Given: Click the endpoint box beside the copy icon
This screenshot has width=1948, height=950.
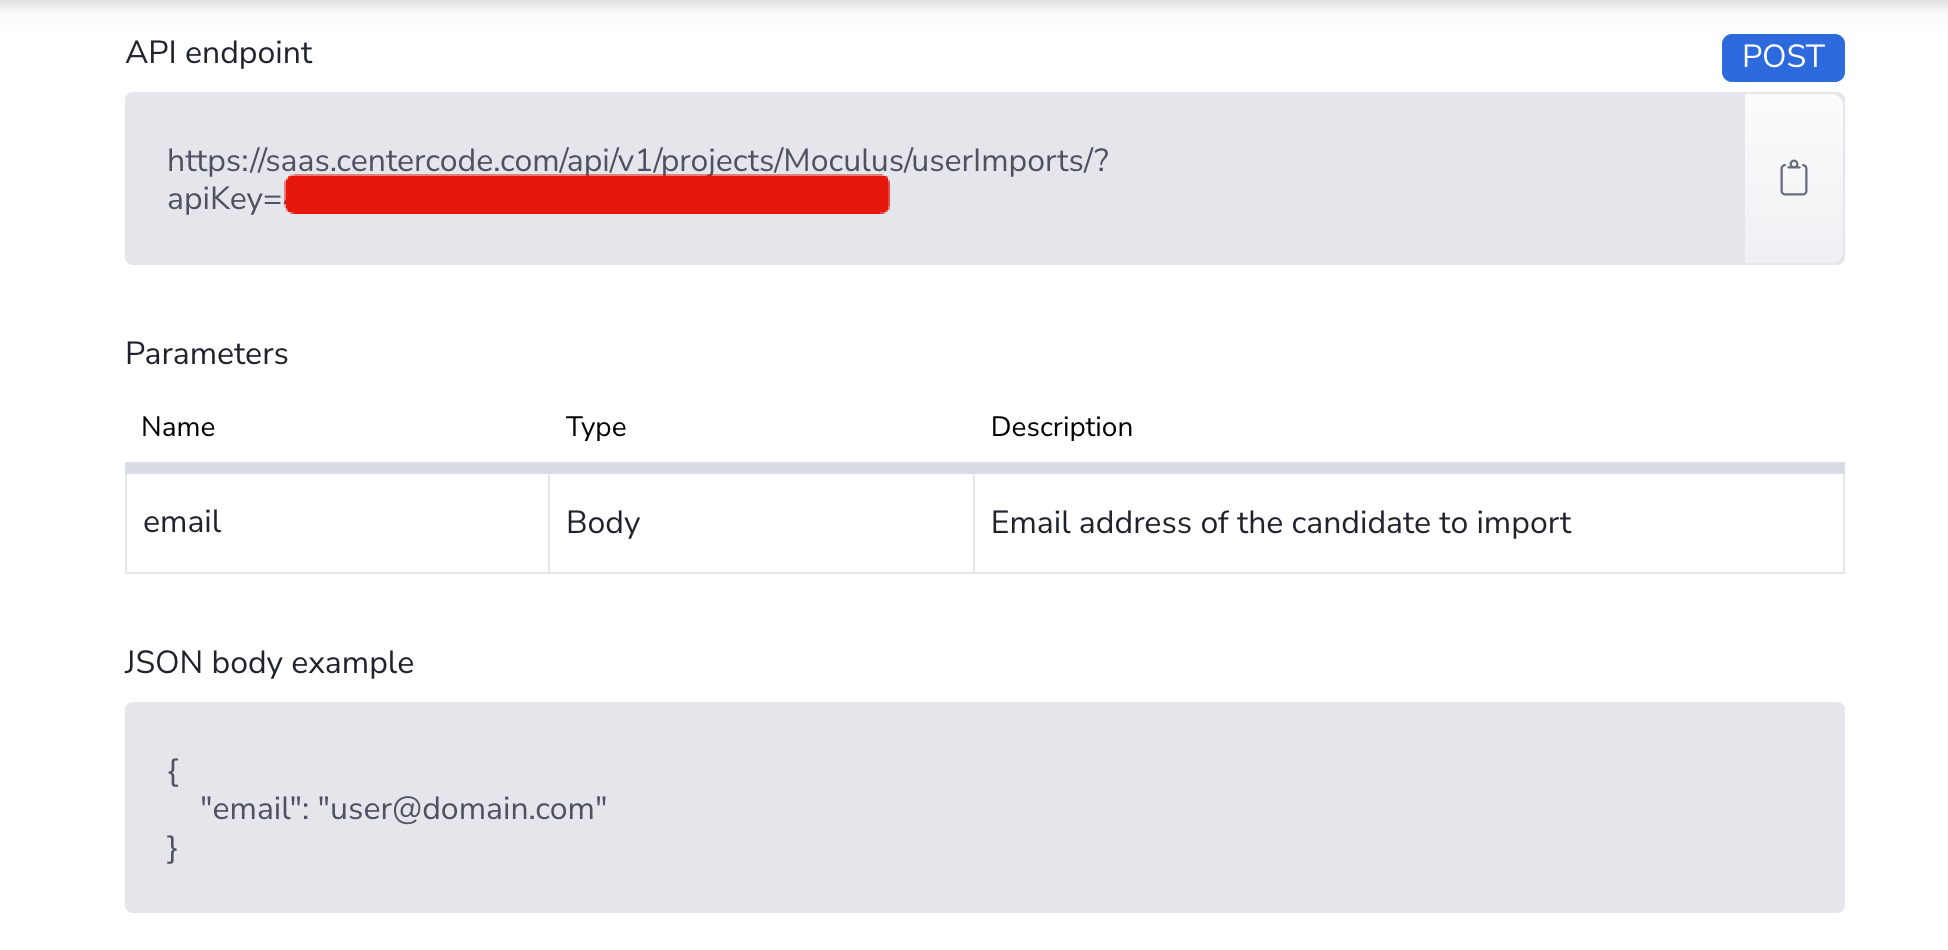Looking at the screenshot, I should point(935,178).
